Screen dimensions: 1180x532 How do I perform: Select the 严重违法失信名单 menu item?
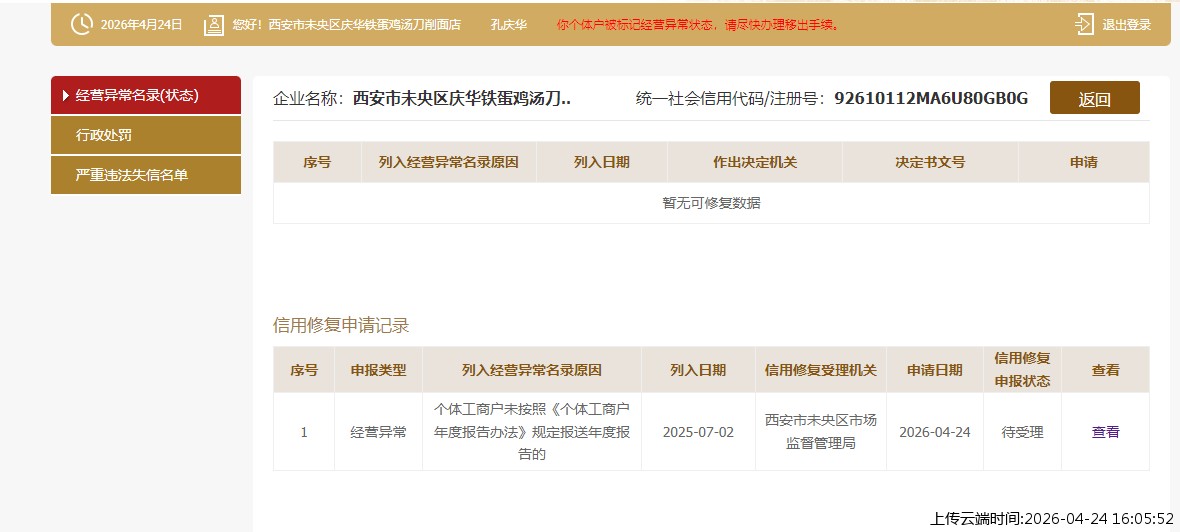pos(132,175)
